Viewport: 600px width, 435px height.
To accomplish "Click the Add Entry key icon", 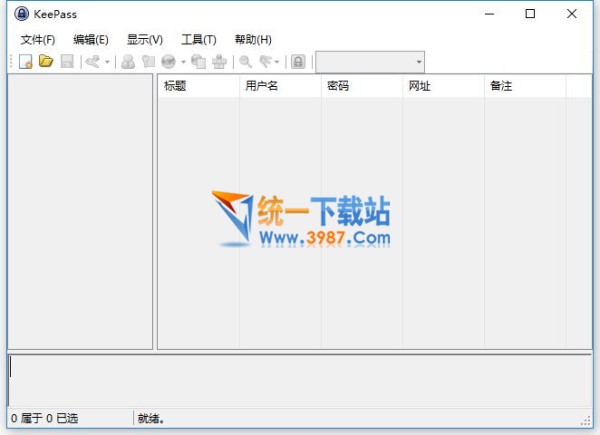I will pyautogui.click(x=93, y=61).
